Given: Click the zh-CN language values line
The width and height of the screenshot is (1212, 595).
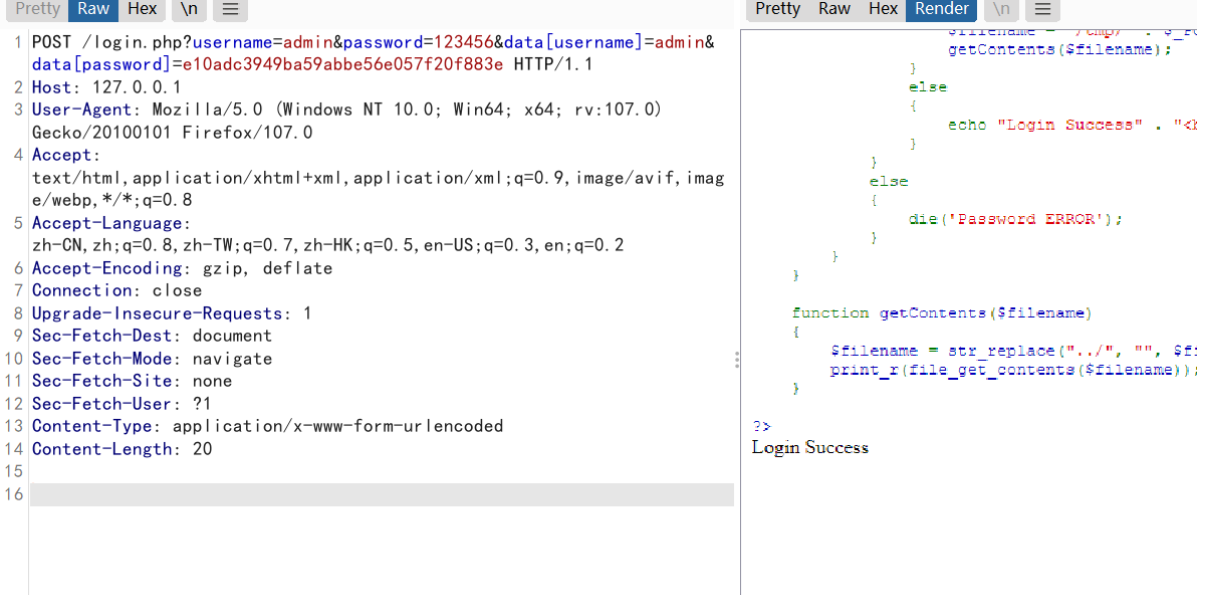Looking at the screenshot, I should (x=328, y=245).
